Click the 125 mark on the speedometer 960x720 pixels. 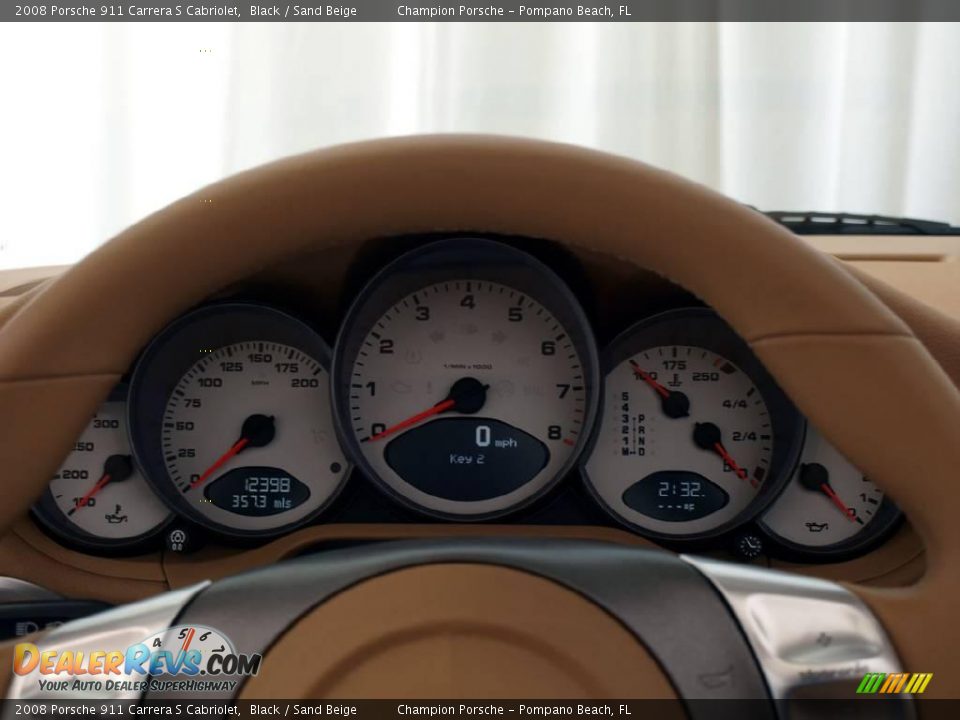tap(231, 367)
